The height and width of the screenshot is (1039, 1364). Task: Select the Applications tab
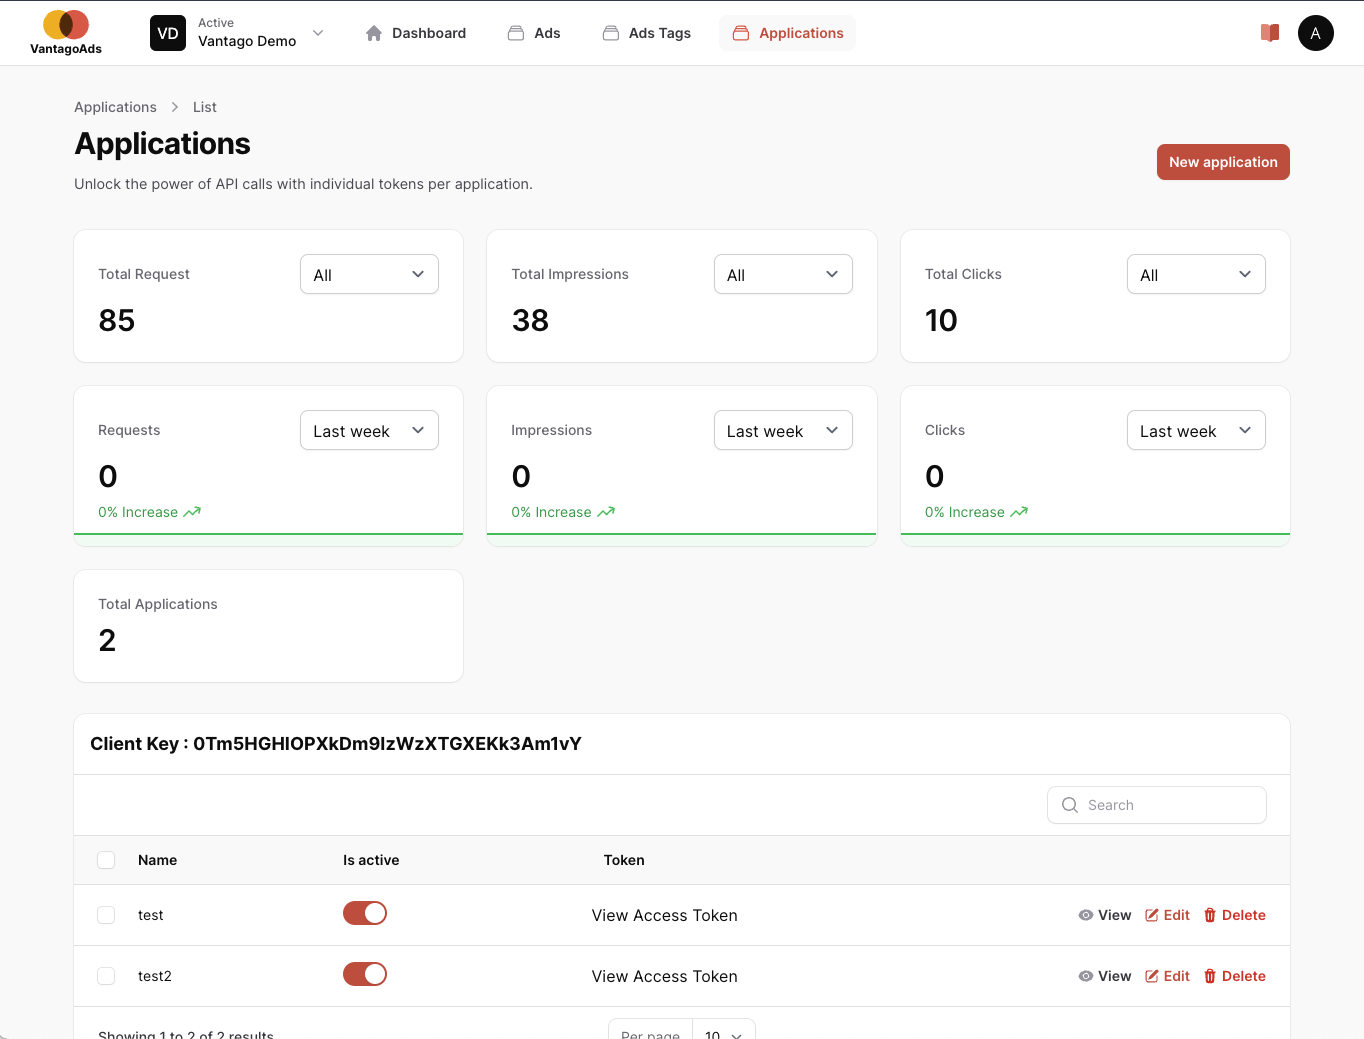click(788, 33)
